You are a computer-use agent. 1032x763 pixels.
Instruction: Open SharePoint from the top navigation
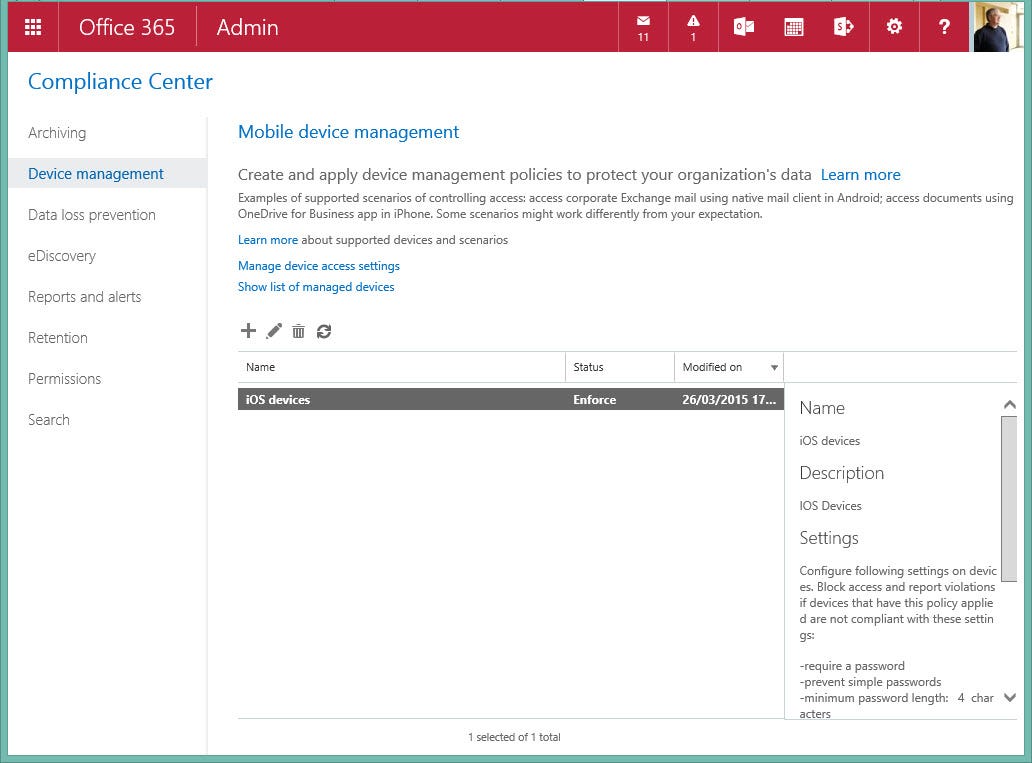(x=843, y=27)
